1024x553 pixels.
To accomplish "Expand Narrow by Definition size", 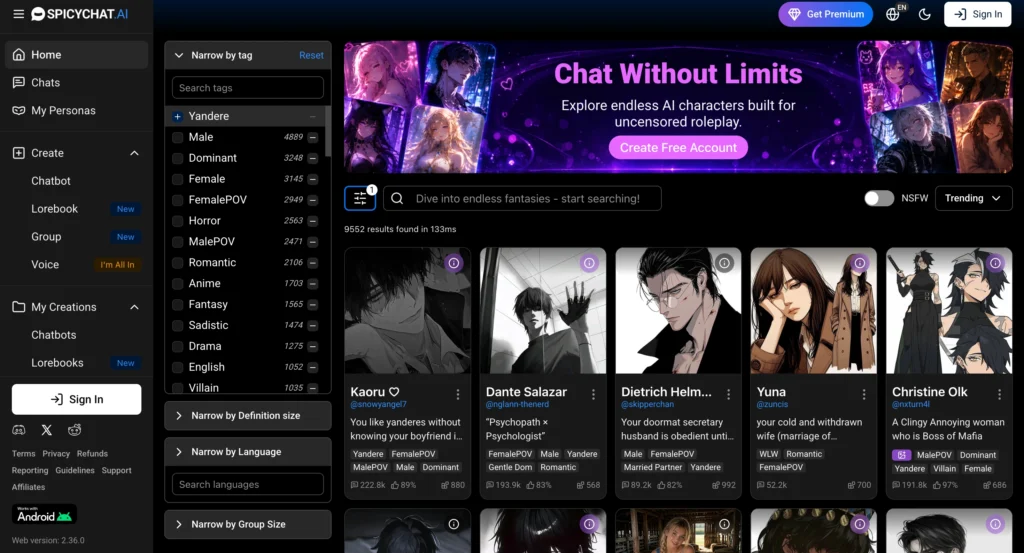I will tap(248, 415).
